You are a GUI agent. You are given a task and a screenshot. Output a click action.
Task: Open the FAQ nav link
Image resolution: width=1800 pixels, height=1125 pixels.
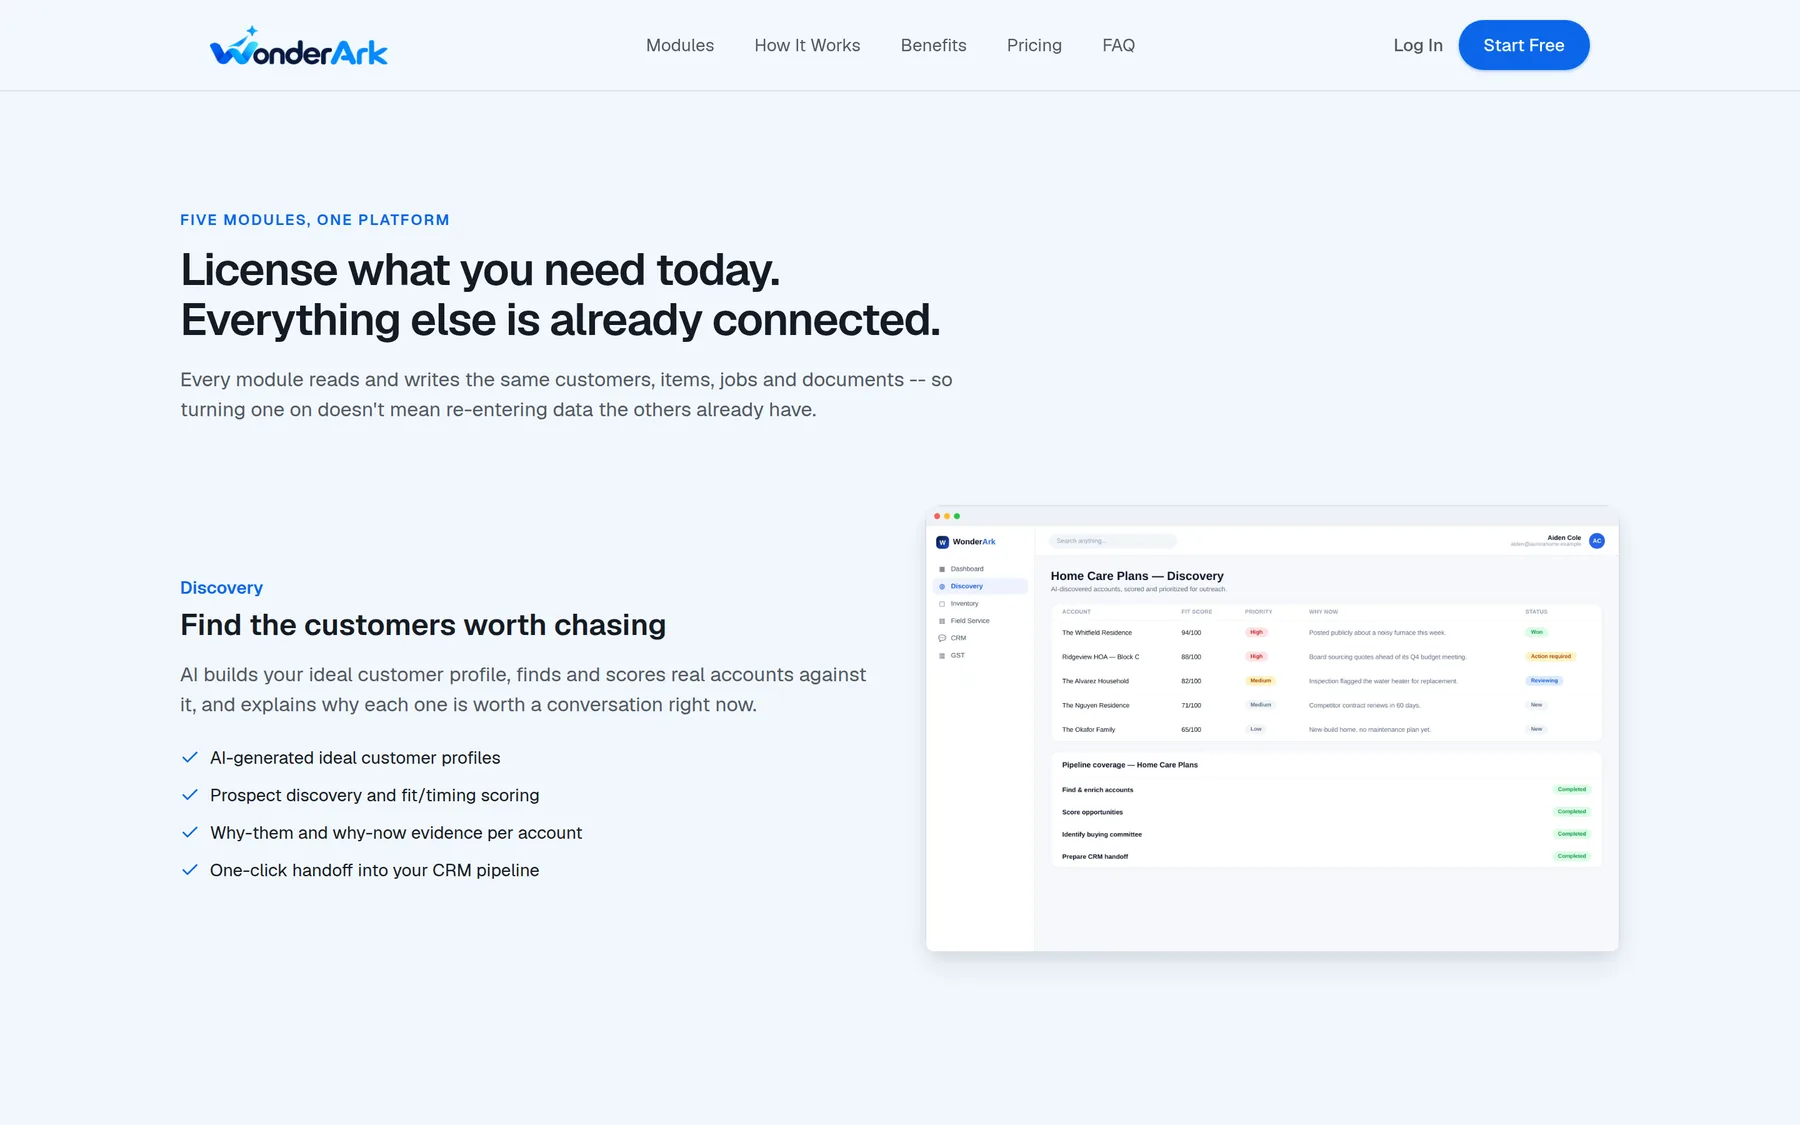1118,45
